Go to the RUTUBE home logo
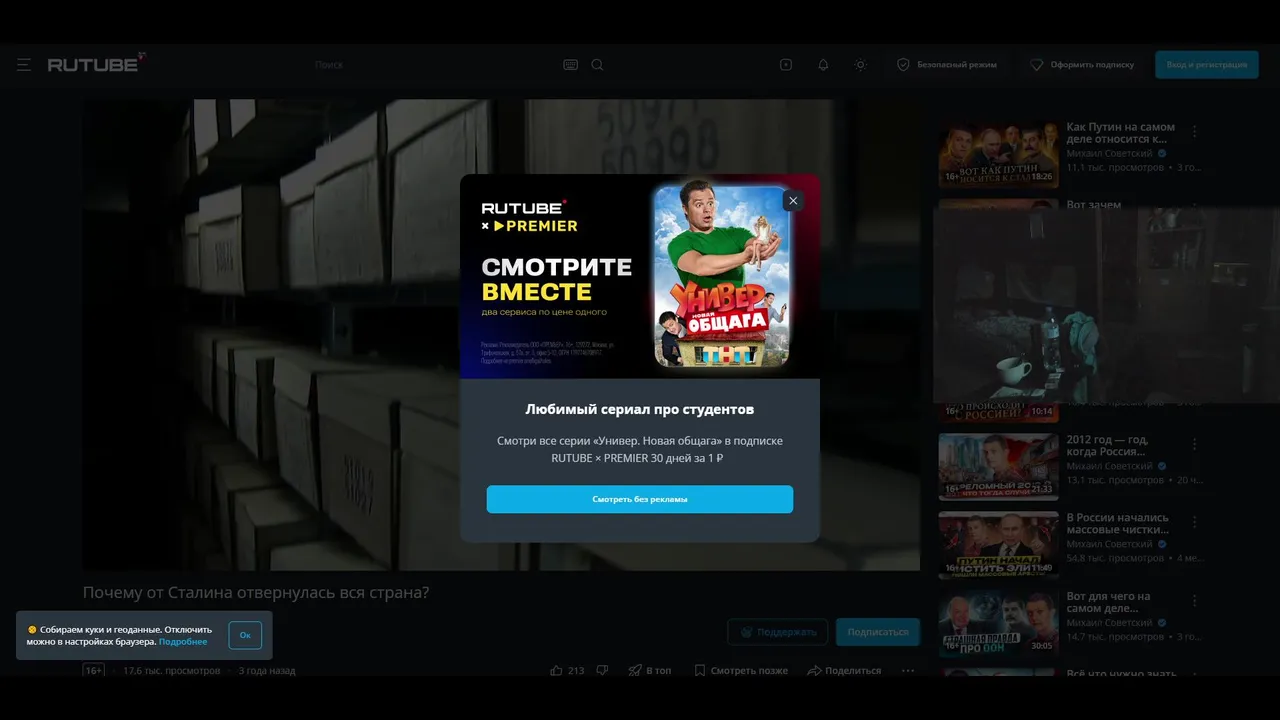Screen dimensions: 1280x720 [96, 64]
